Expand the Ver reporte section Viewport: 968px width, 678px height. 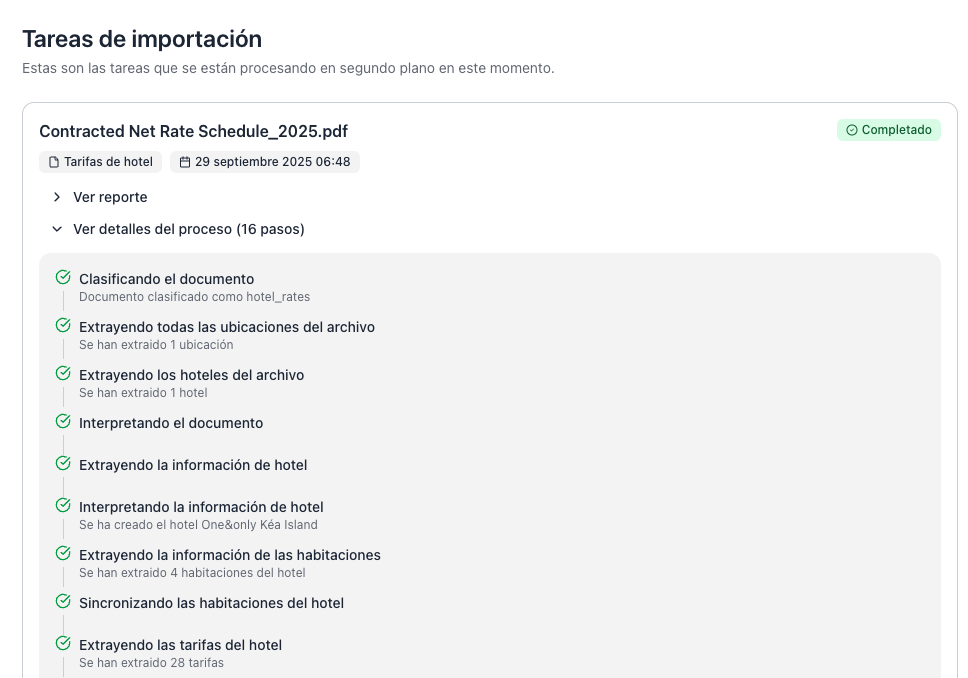pyautogui.click(x=110, y=197)
